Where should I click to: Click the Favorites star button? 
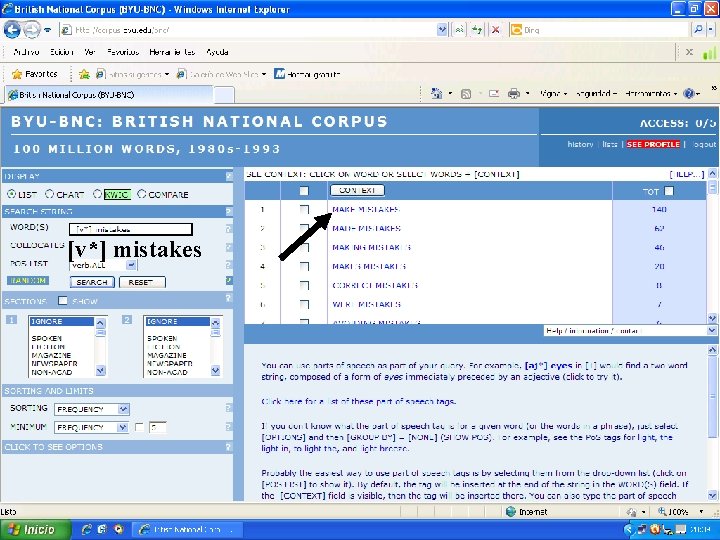point(35,74)
